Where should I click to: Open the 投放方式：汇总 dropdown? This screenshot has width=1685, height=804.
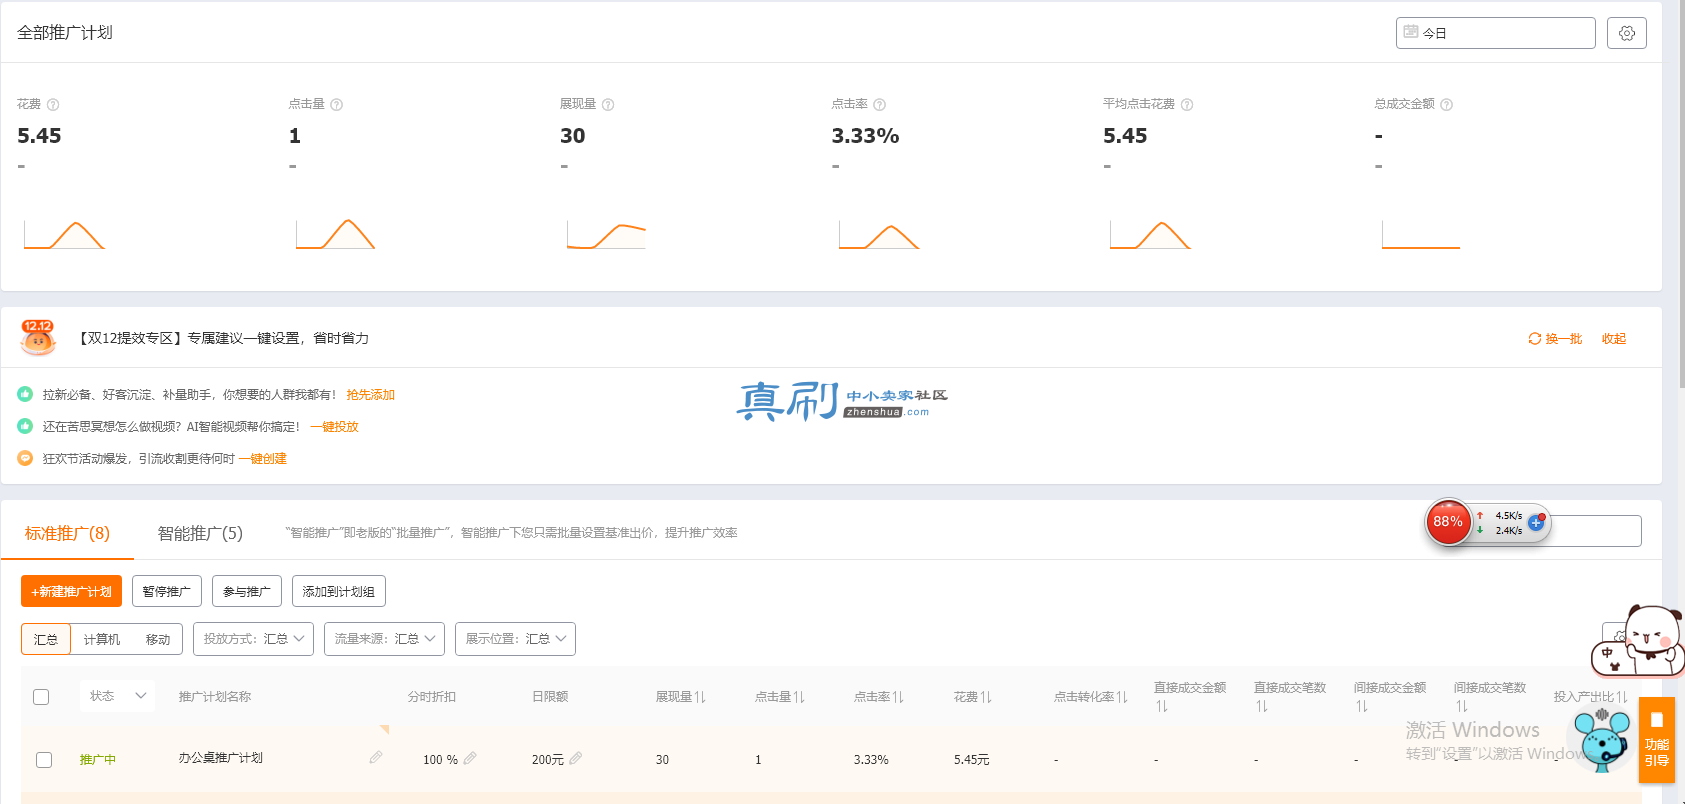(254, 639)
